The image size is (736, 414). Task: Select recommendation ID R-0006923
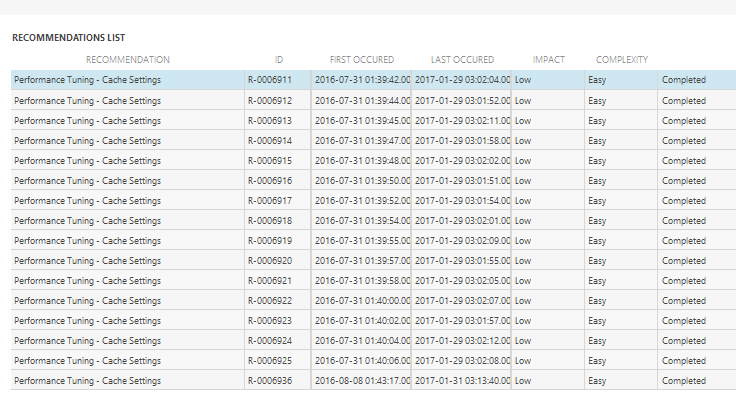270,321
